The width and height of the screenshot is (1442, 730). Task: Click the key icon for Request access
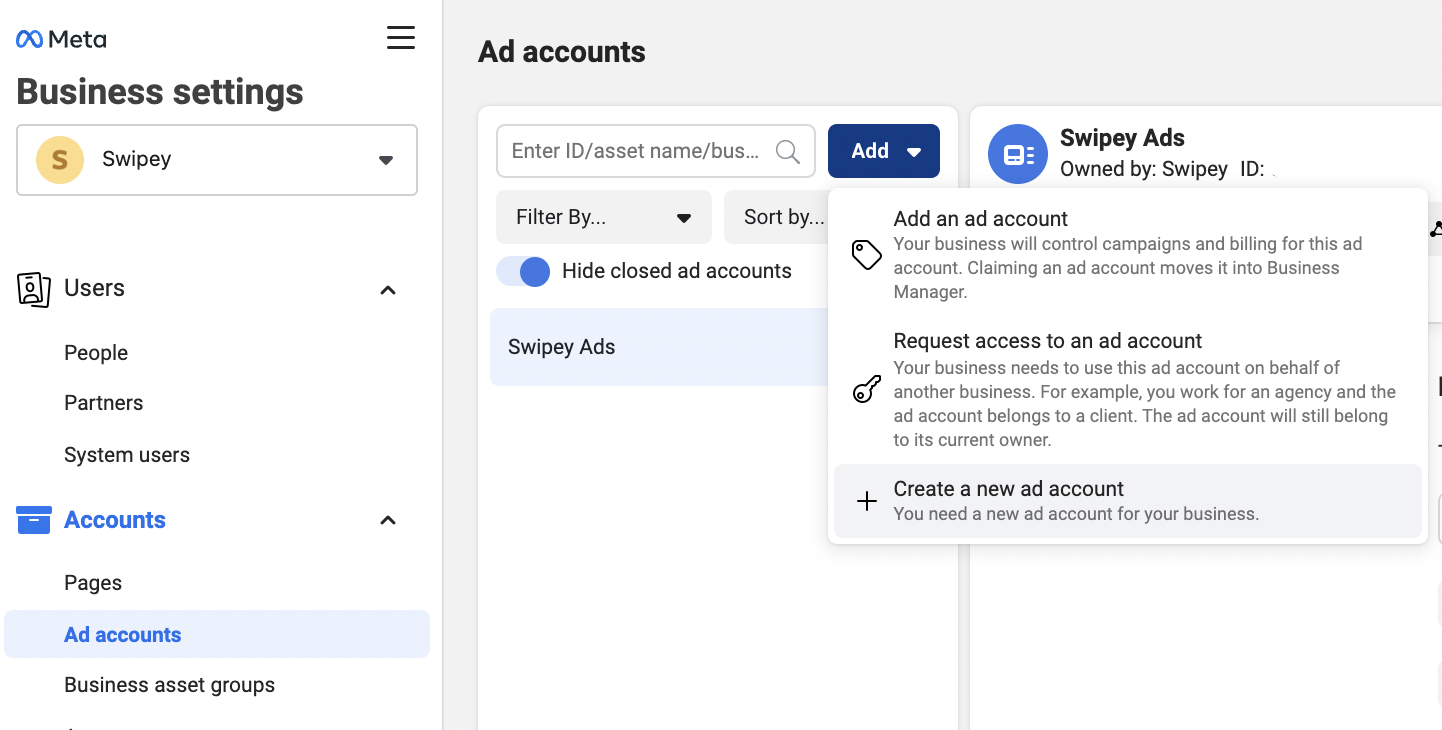point(866,389)
